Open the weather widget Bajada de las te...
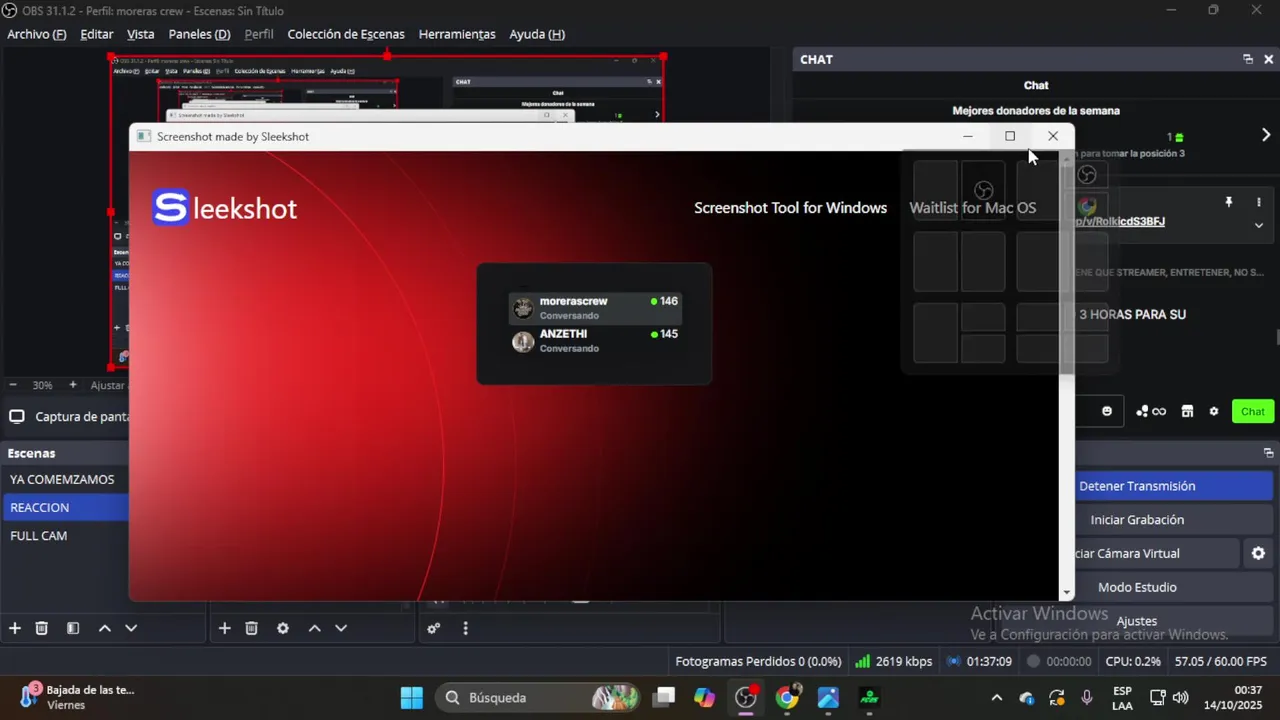The height and width of the screenshot is (720, 1280). click(78, 697)
